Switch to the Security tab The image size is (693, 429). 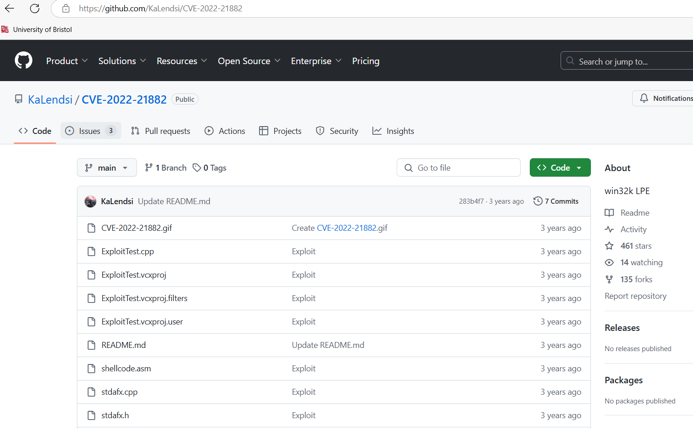pos(337,131)
